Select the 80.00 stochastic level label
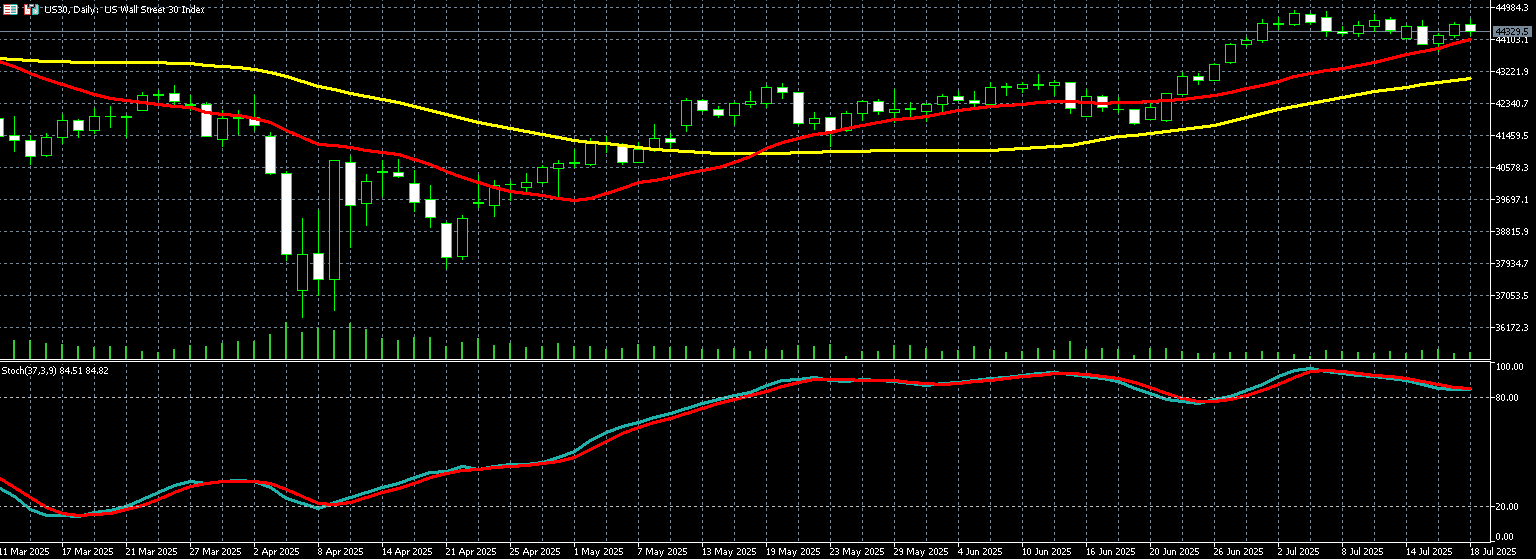 click(1505, 398)
